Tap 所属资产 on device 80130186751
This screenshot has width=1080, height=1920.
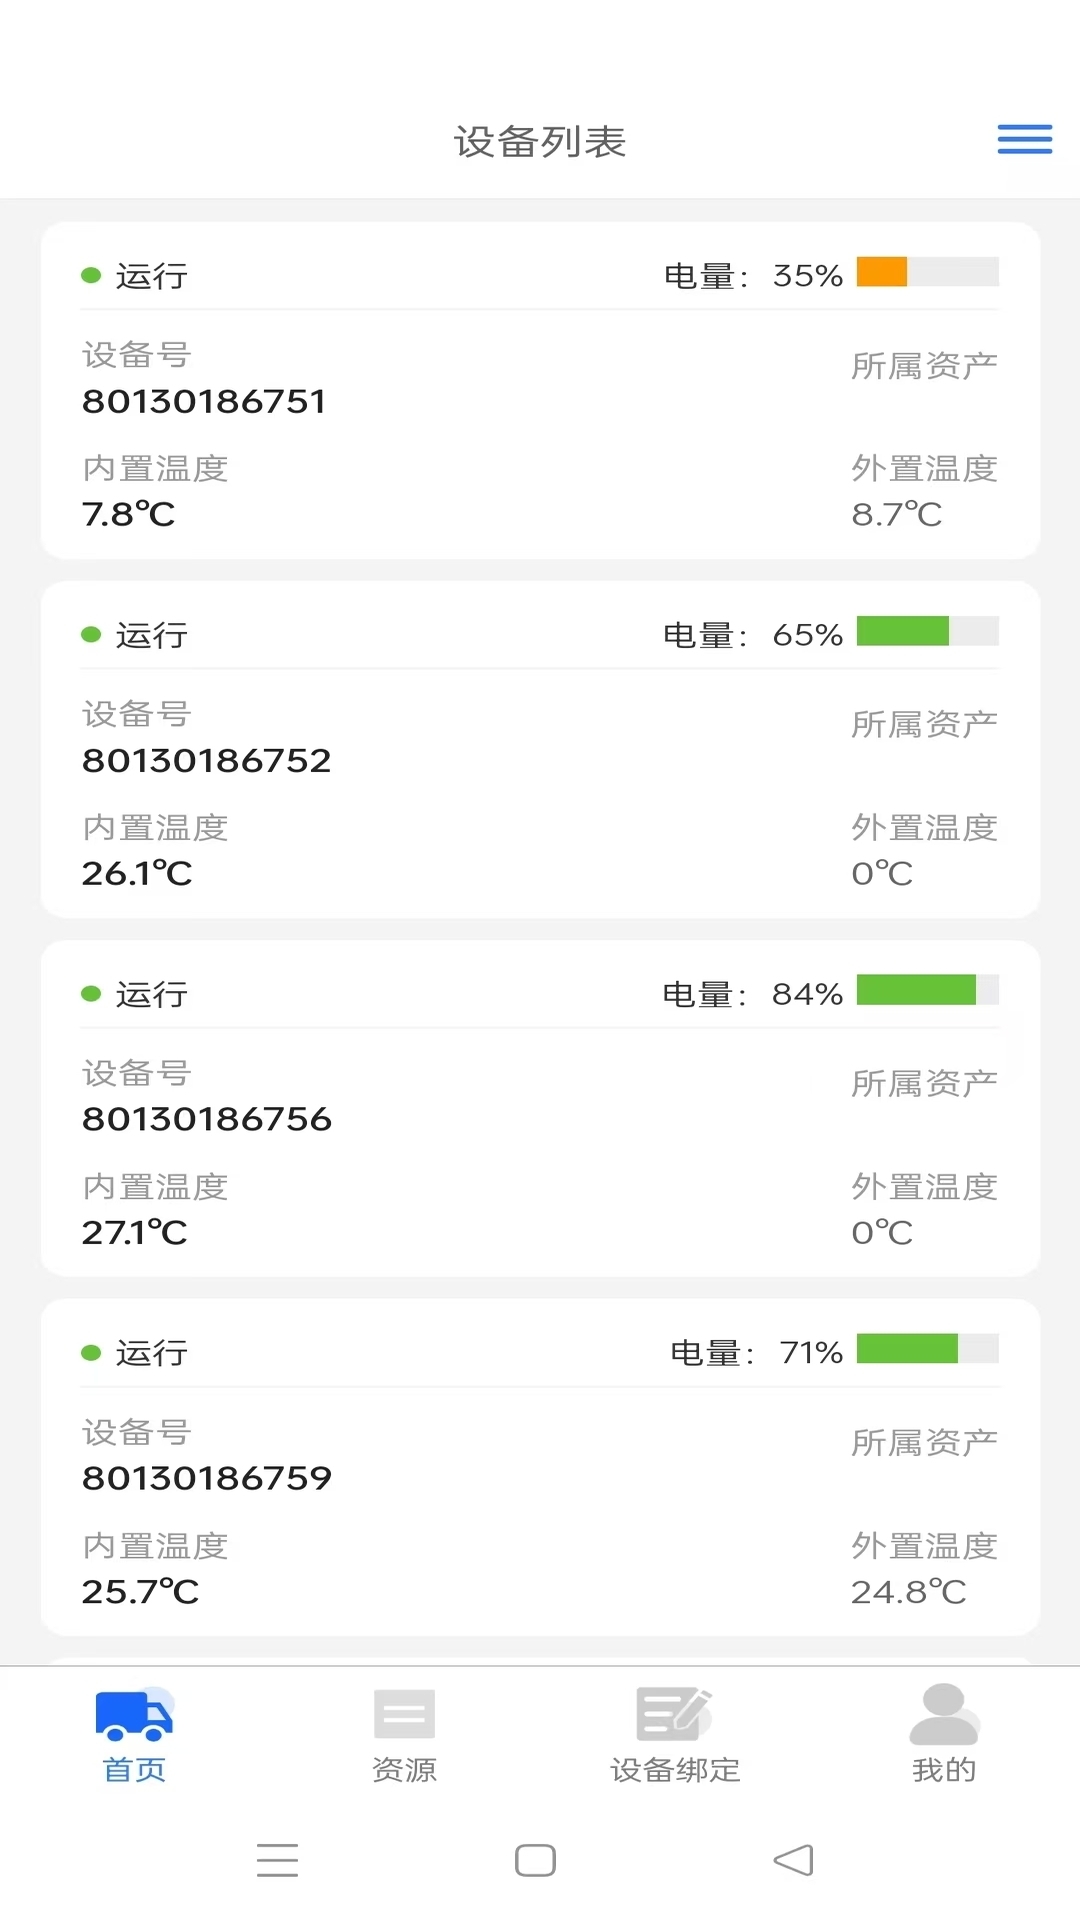click(924, 366)
